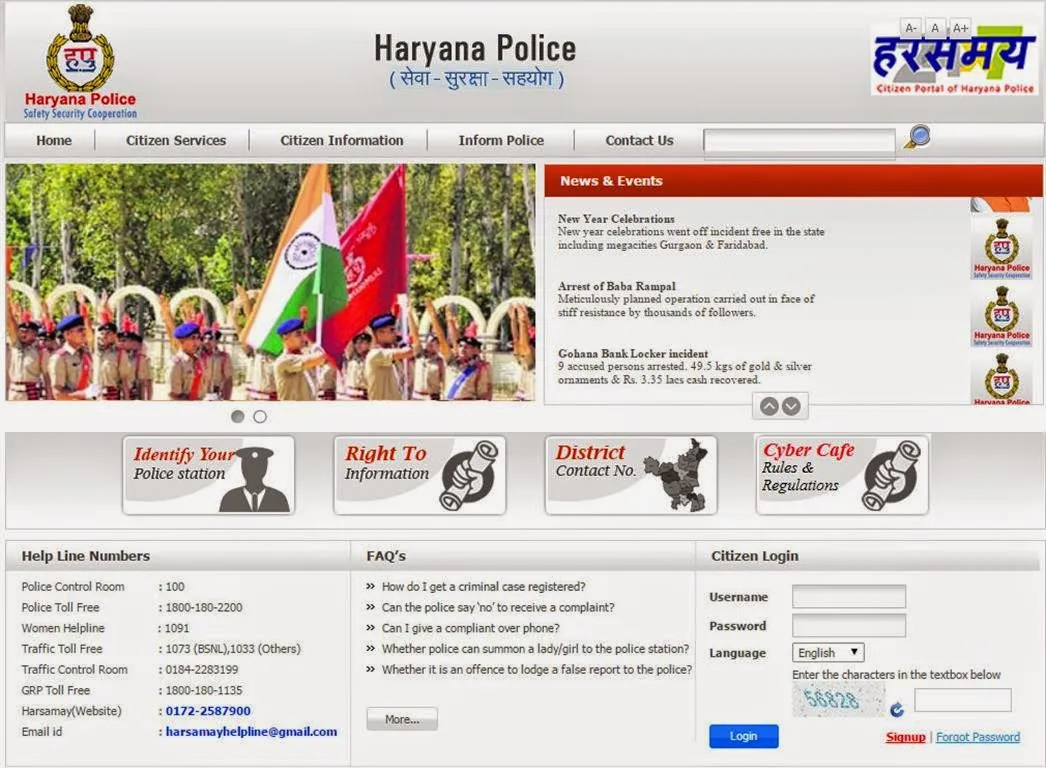The width and height of the screenshot is (1046, 768).
Task: Focus the site search text box
Action: point(799,141)
